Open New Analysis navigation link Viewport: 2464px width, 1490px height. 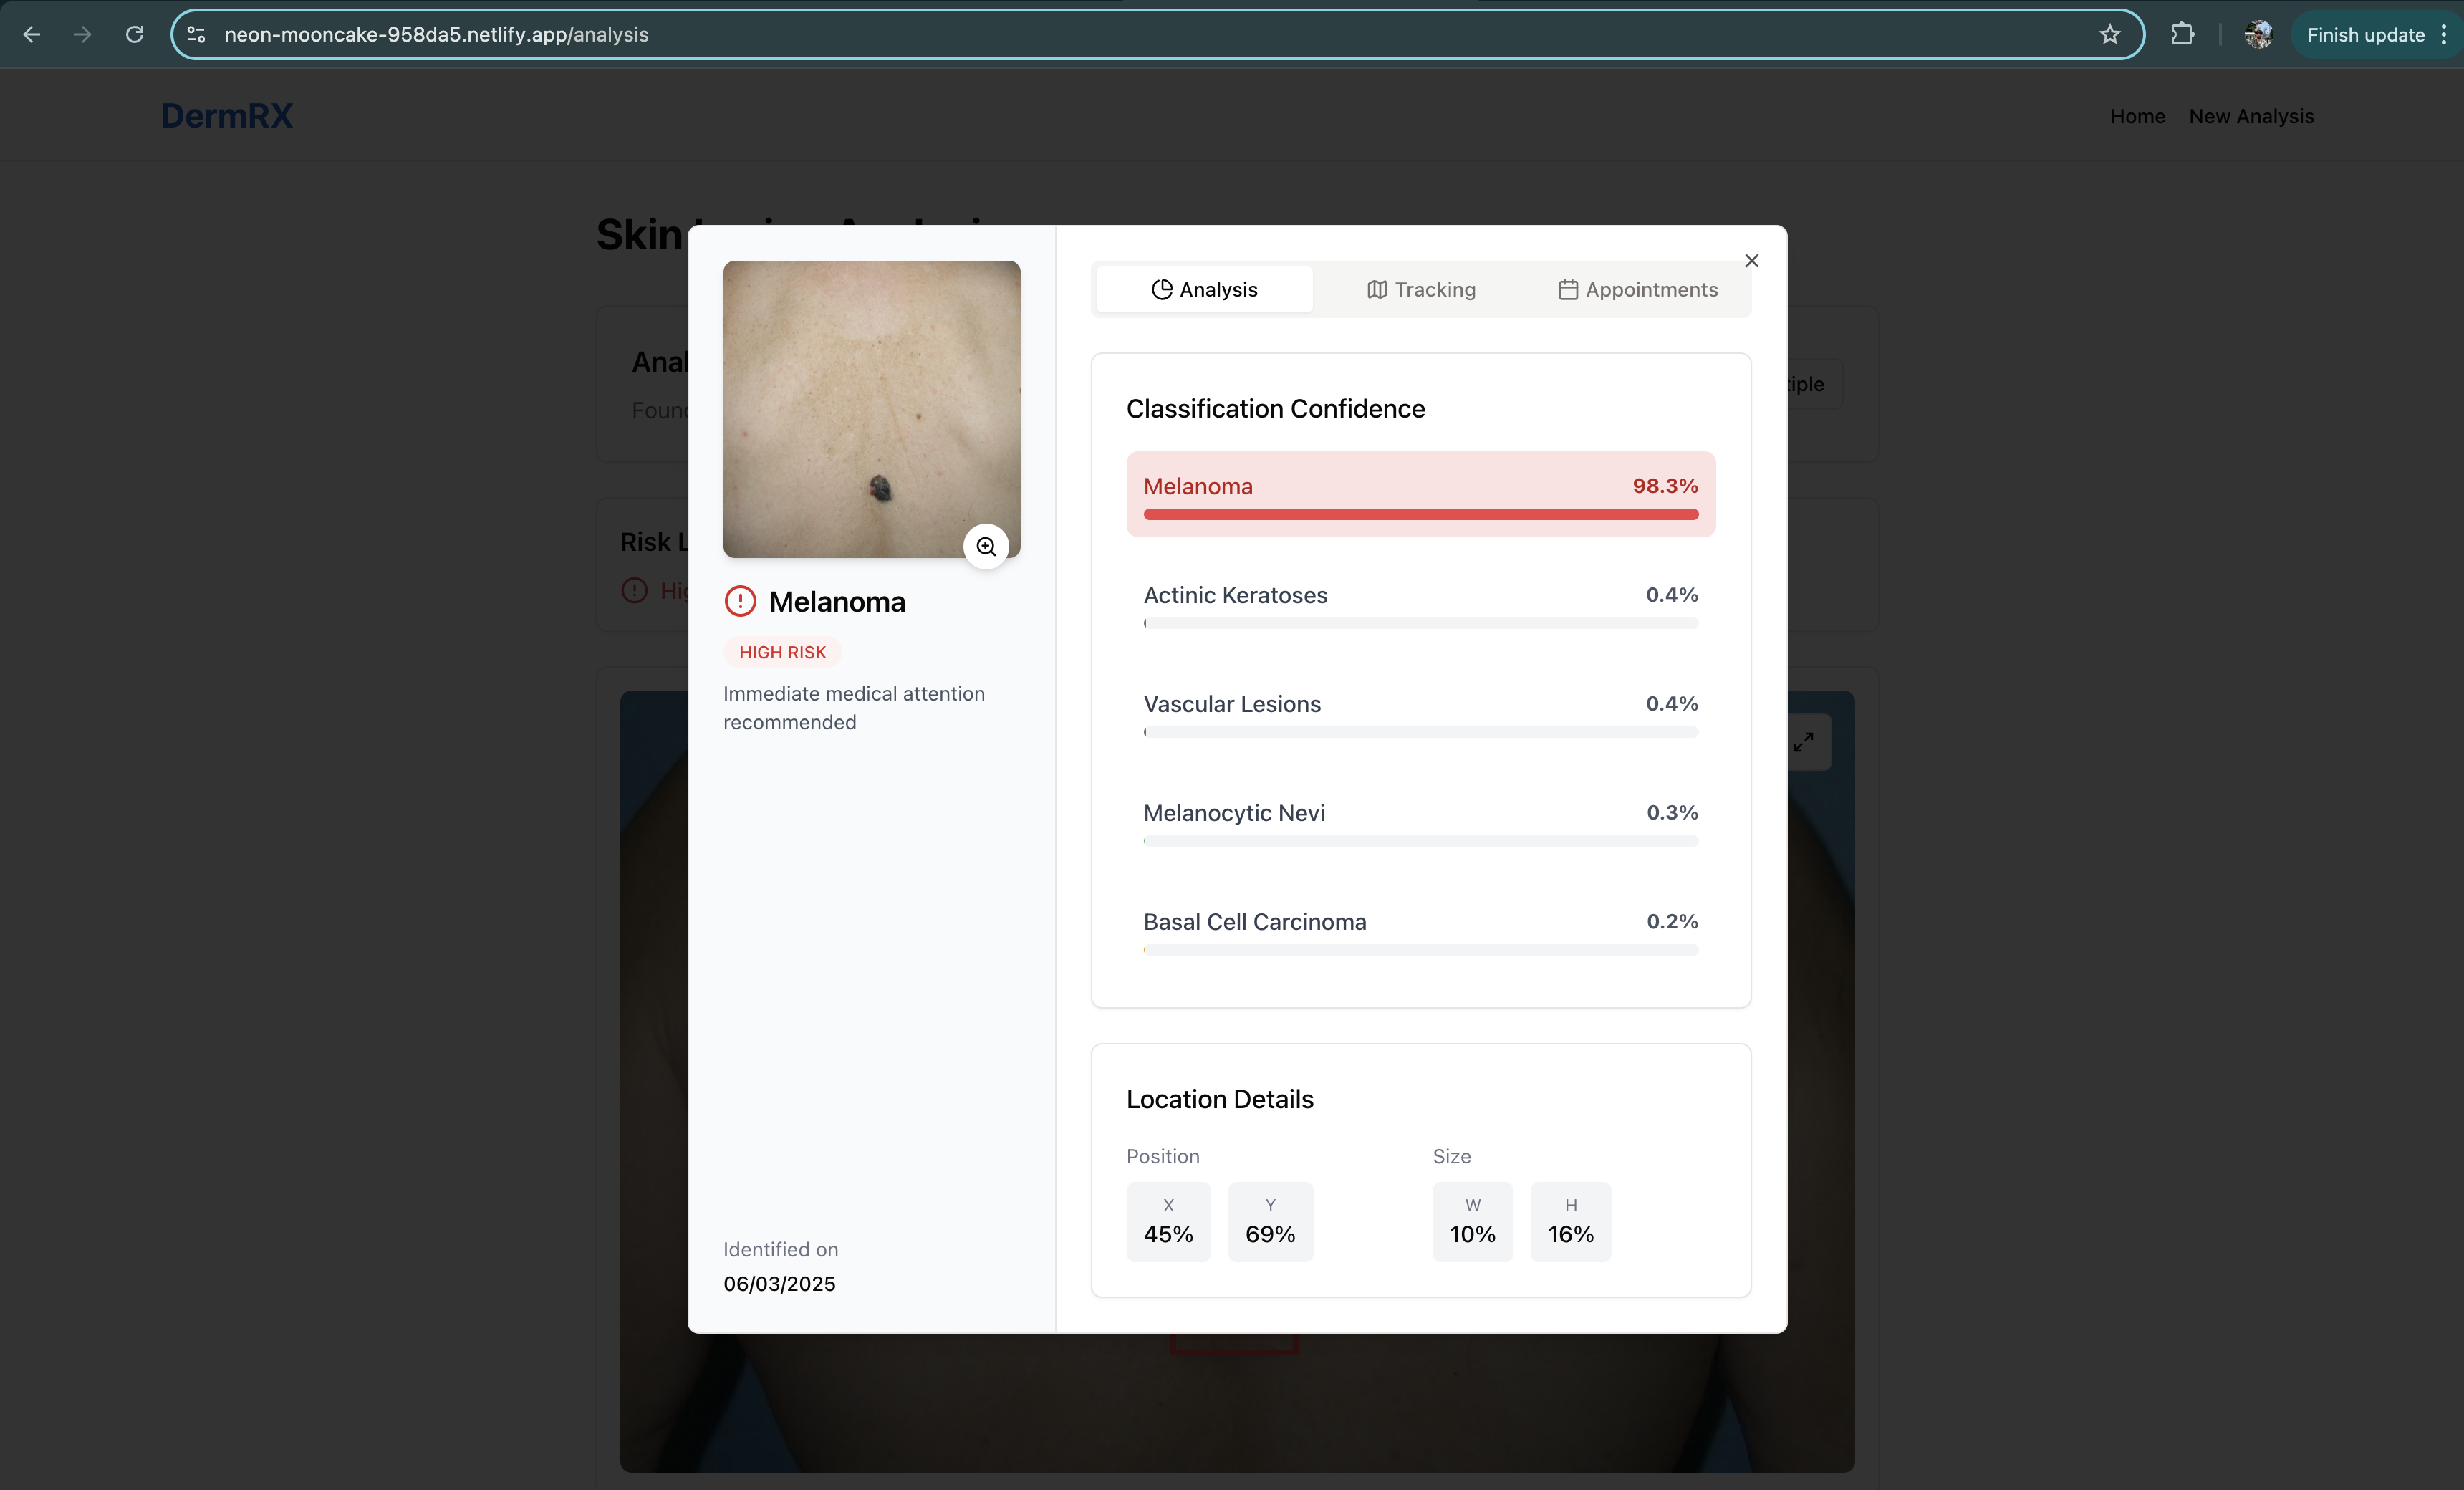(x=2251, y=116)
